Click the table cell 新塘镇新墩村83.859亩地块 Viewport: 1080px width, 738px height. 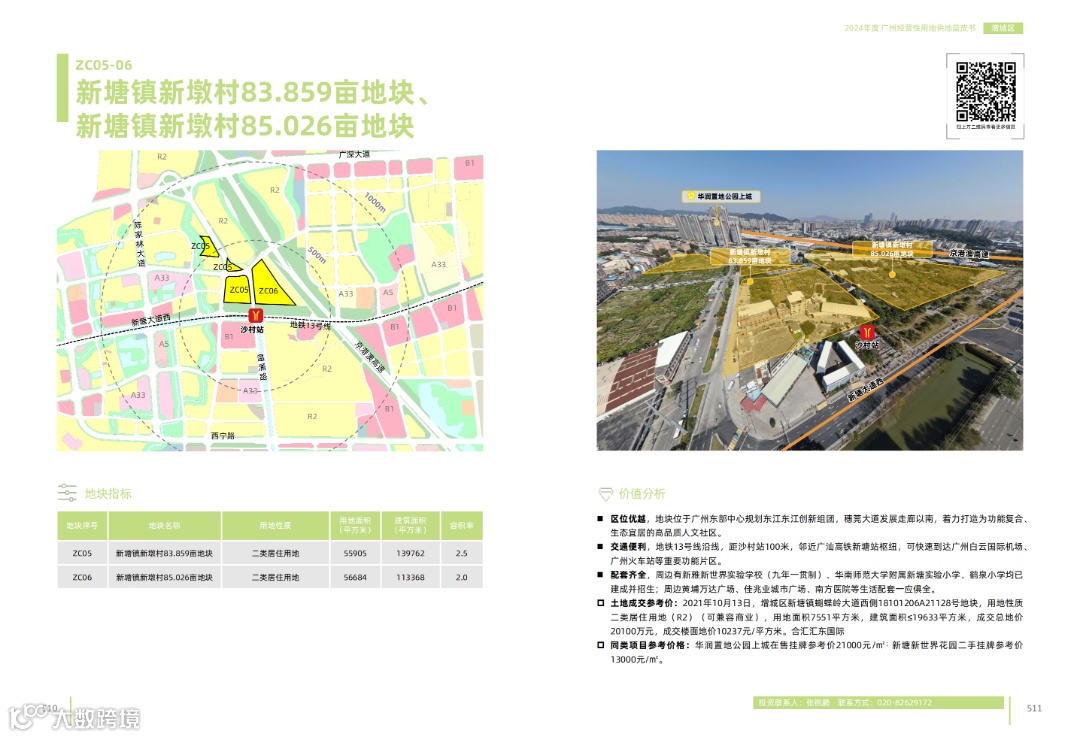(x=164, y=553)
